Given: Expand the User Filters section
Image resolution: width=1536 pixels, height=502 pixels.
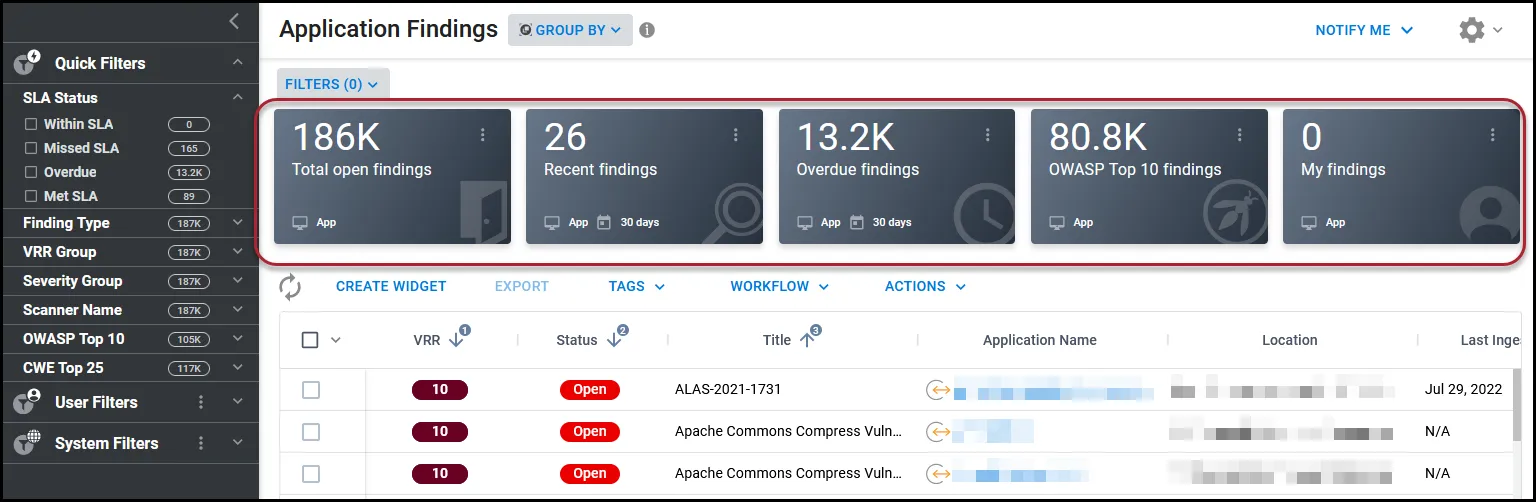Looking at the screenshot, I should (238, 402).
